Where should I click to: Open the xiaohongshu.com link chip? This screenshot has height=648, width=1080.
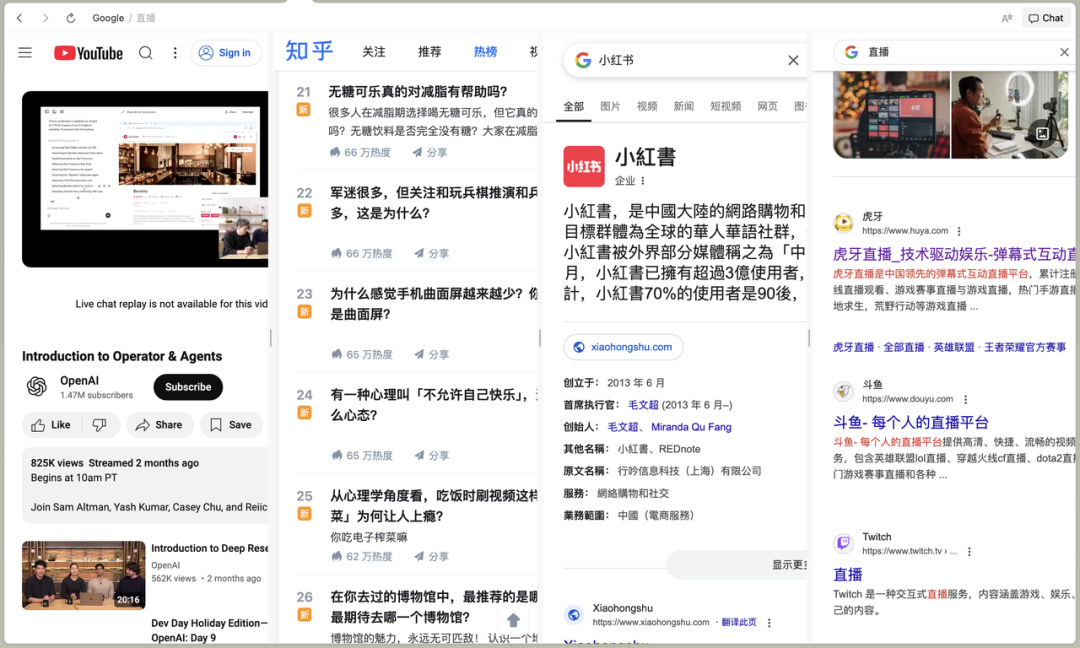coord(622,347)
